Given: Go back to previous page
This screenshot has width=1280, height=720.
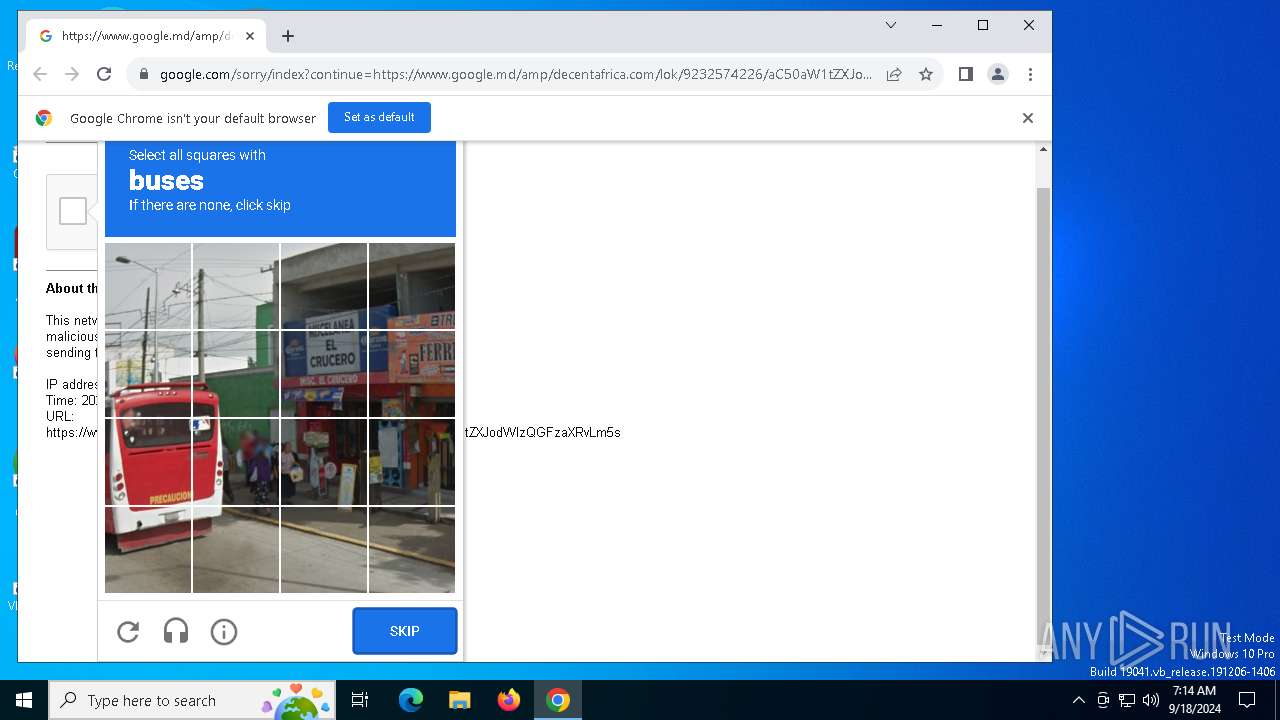Looking at the screenshot, I should pyautogui.click(x=40, y=74).
